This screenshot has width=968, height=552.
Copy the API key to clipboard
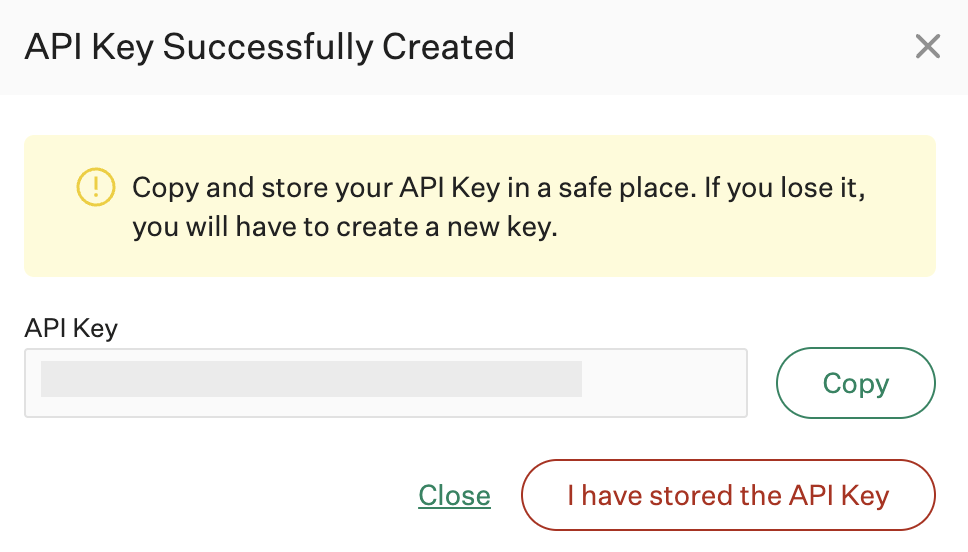click(855, 383)
